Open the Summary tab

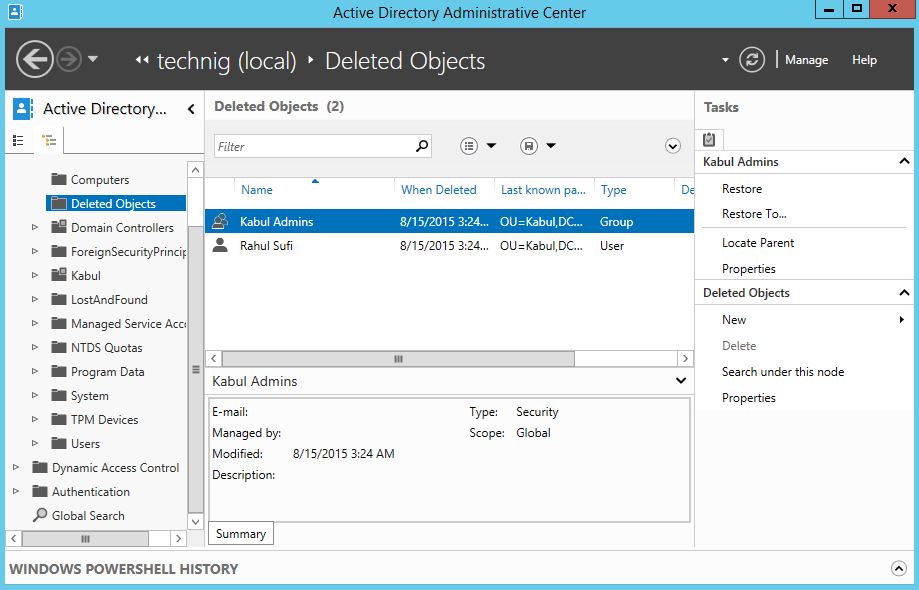point(241,534)
